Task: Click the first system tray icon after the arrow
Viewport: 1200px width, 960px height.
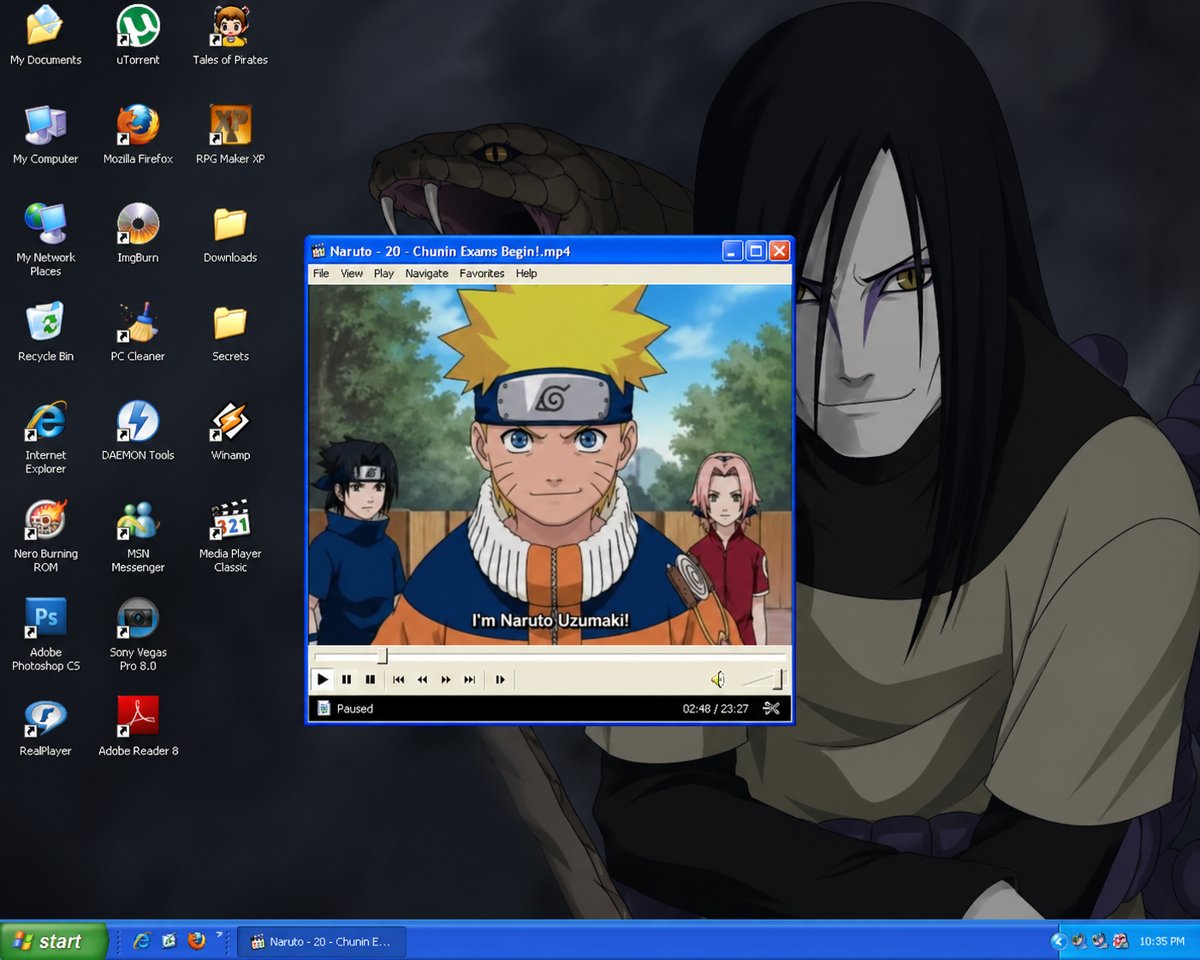Action: [1079, 941]
